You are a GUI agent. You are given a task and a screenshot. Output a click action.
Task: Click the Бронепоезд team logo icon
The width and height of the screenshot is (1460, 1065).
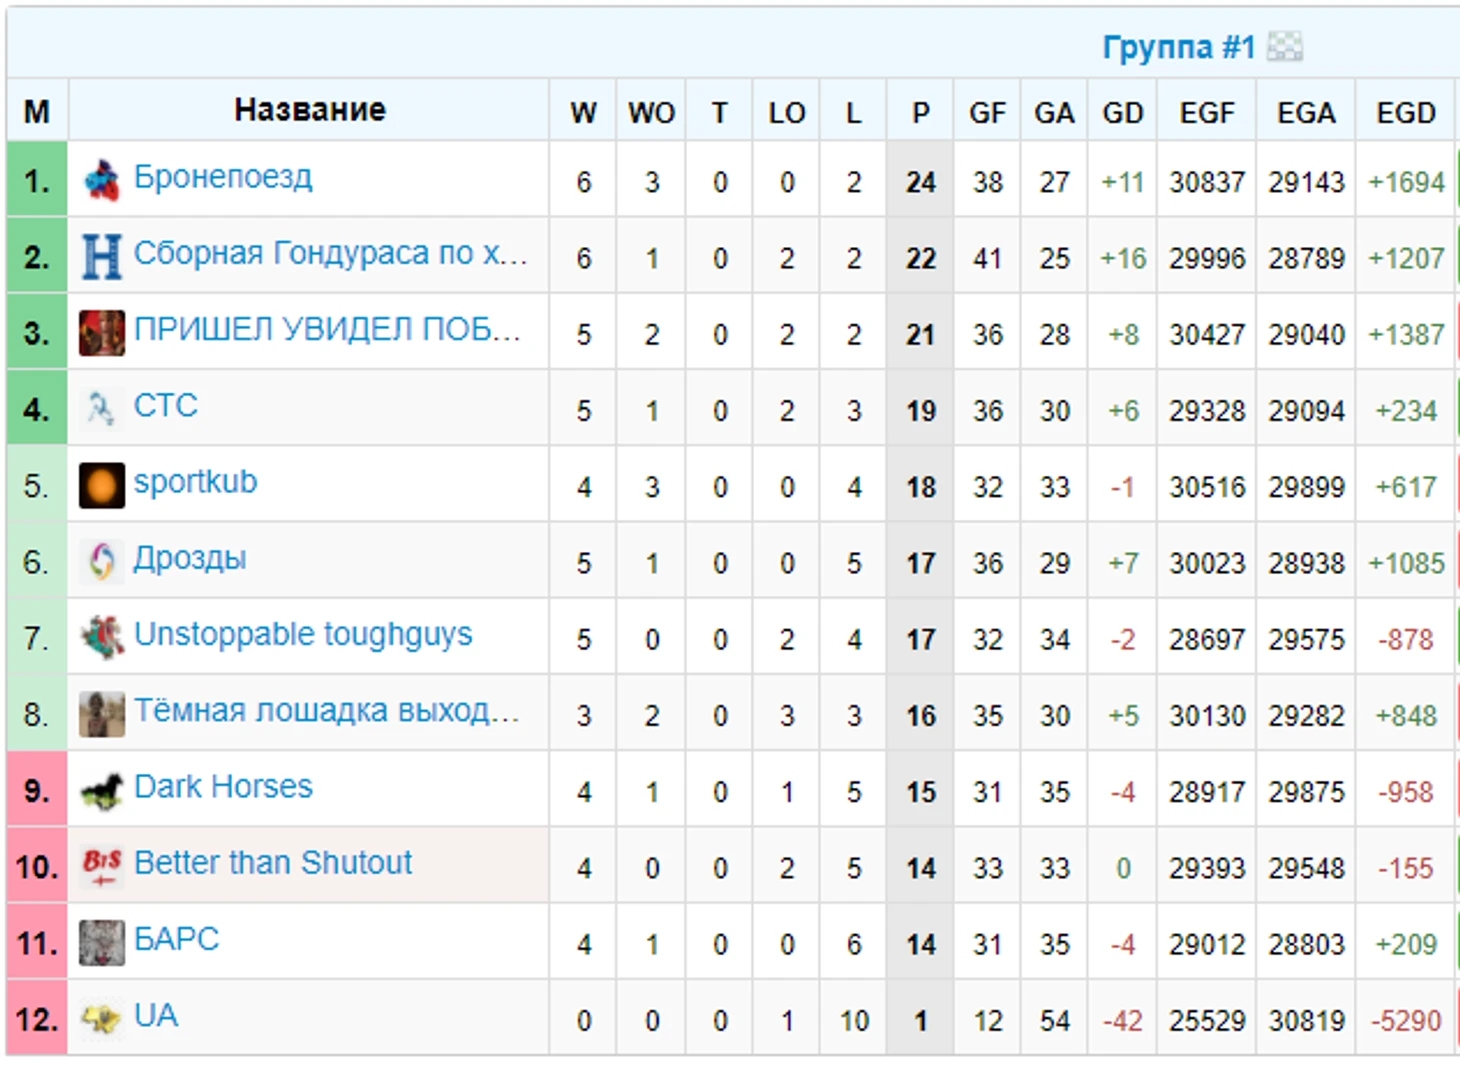tap(101, 181)
